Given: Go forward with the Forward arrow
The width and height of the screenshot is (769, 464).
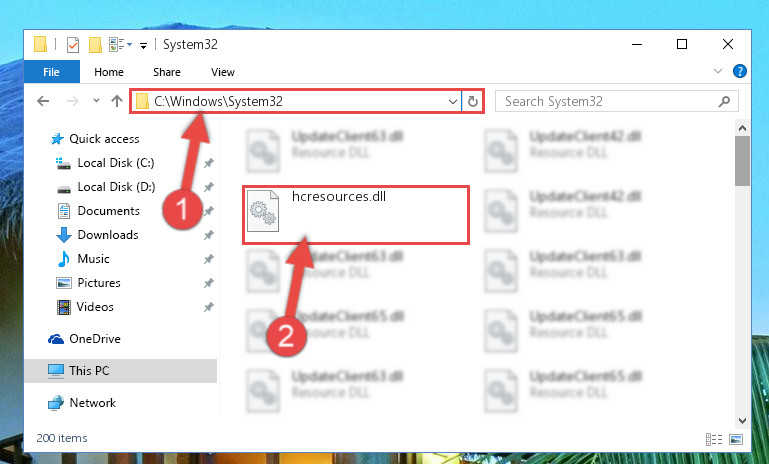Looking at the screenshot, I should (x=73, y=101).
